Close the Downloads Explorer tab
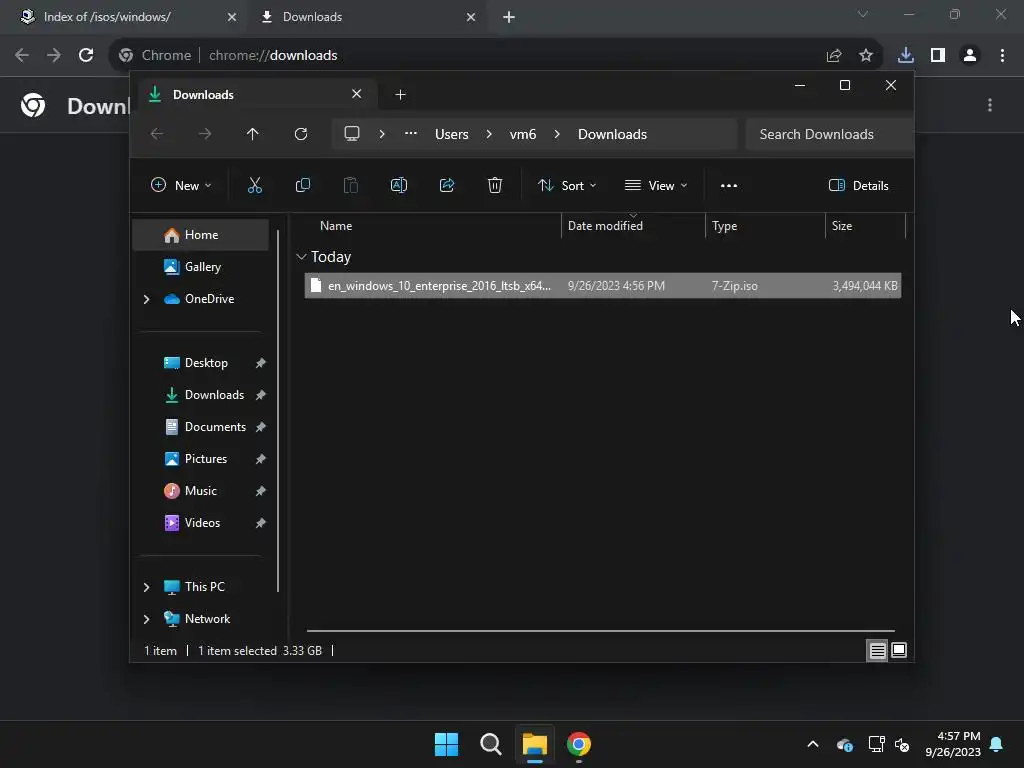The width and height of the screenshot is (1024, 768). pyautogui.click(x=357, y=94)
